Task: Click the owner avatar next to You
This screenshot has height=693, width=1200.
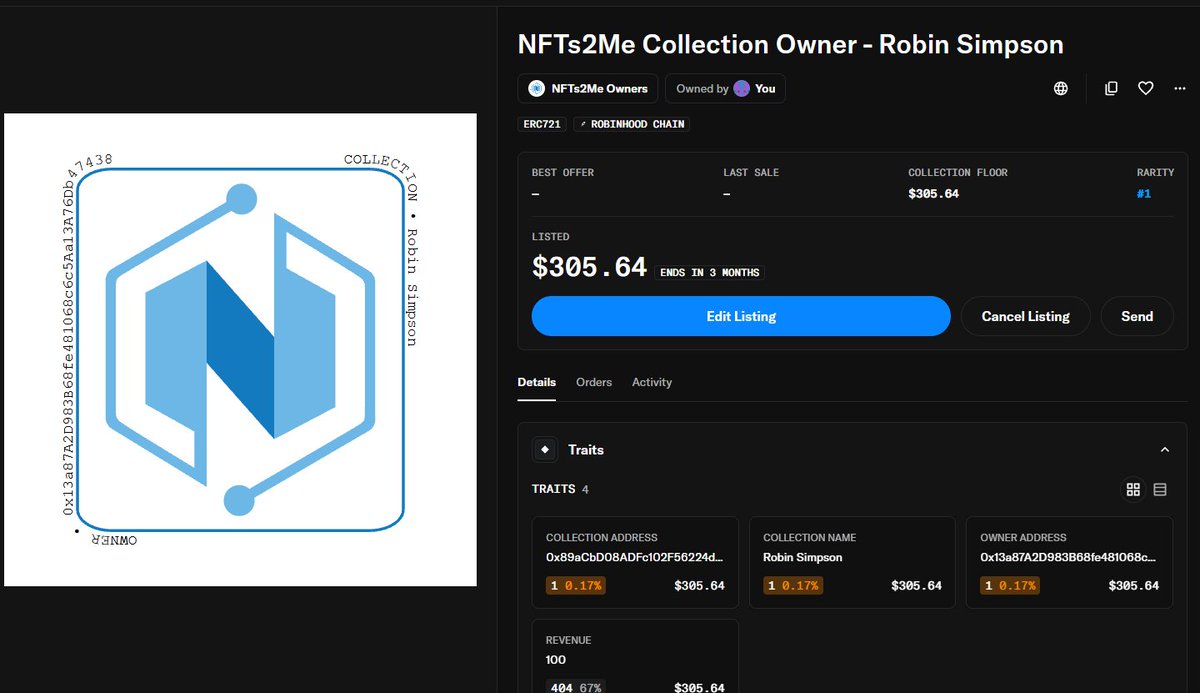Action: click(x=741, y=88)
